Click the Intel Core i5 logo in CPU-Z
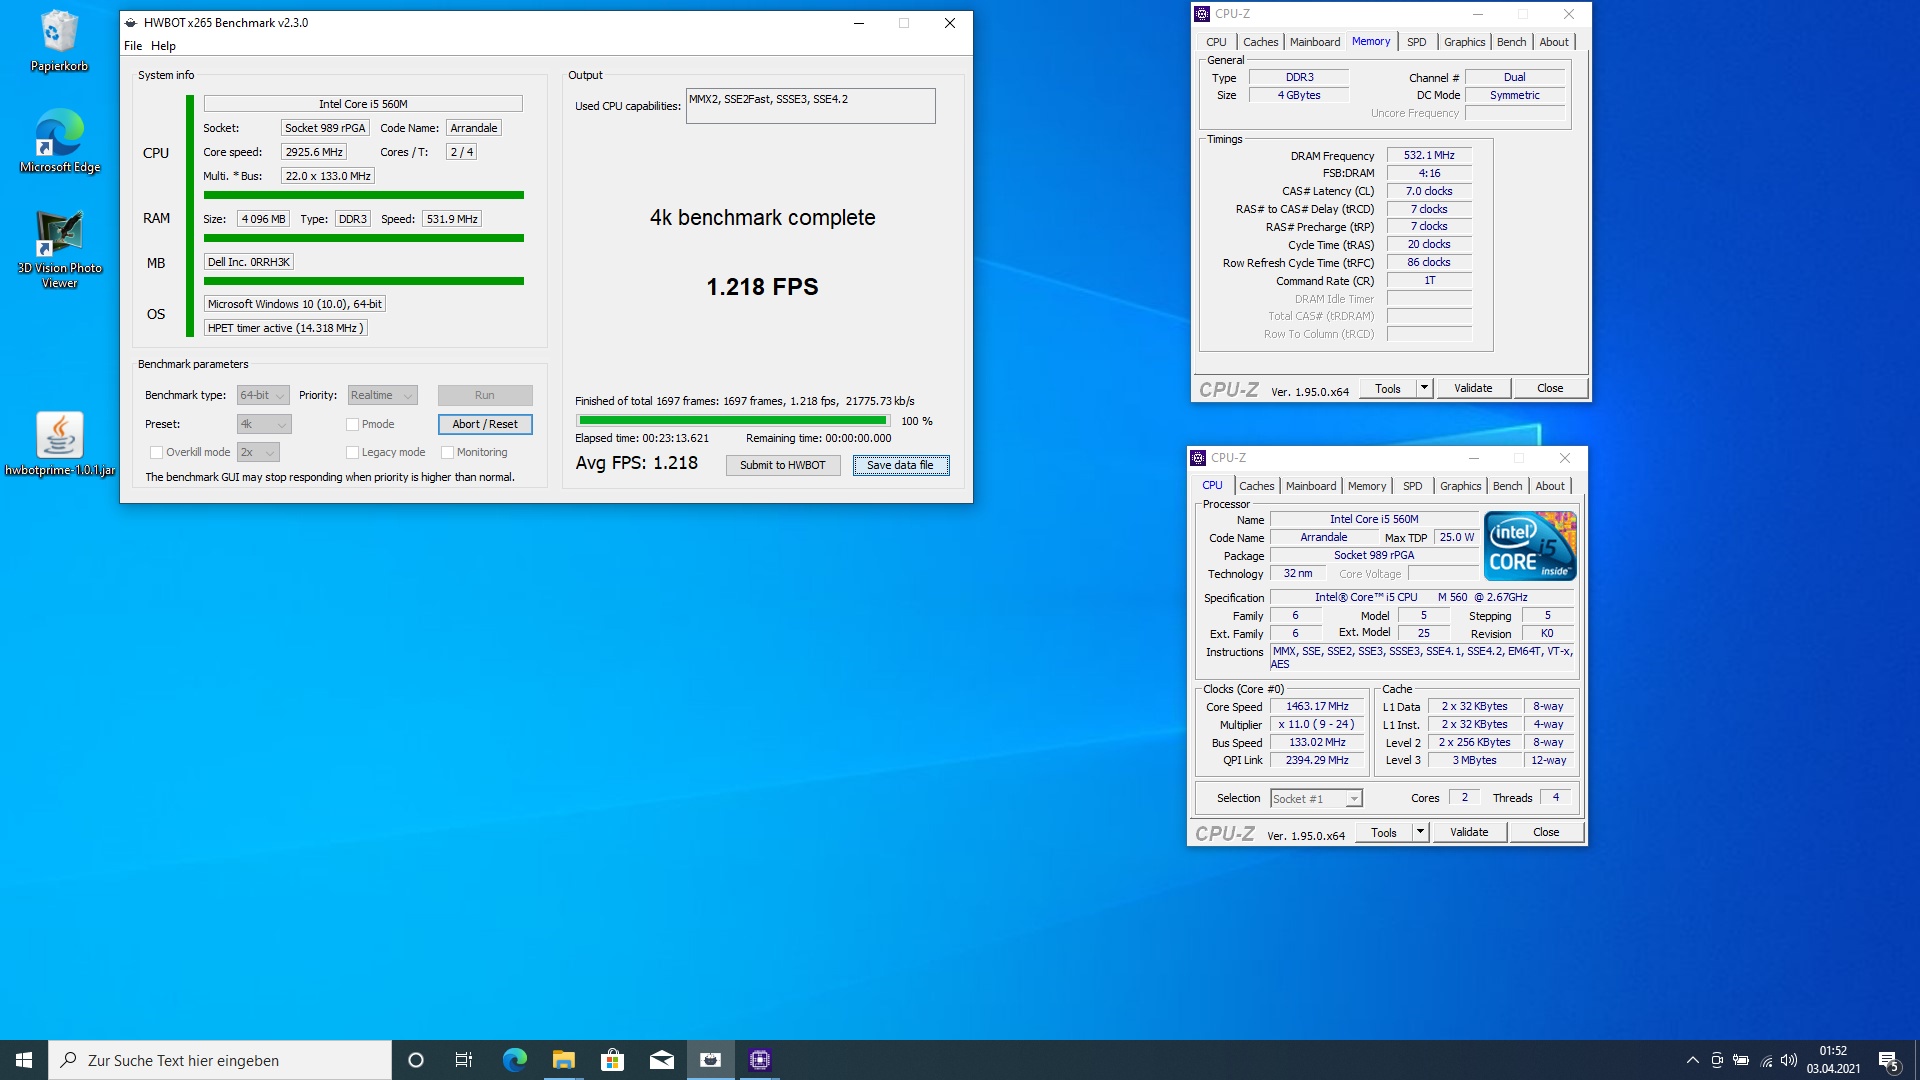This screenshot has width=1920, height=1080. pos(1530,545)
